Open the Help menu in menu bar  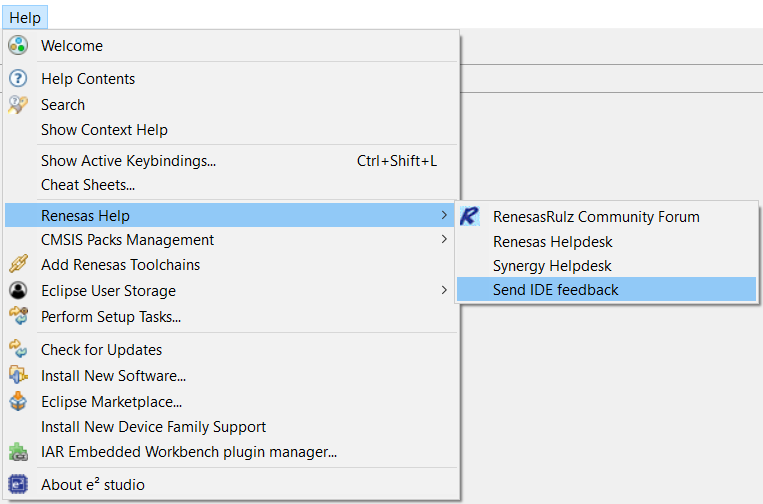(x=25, y=18)
